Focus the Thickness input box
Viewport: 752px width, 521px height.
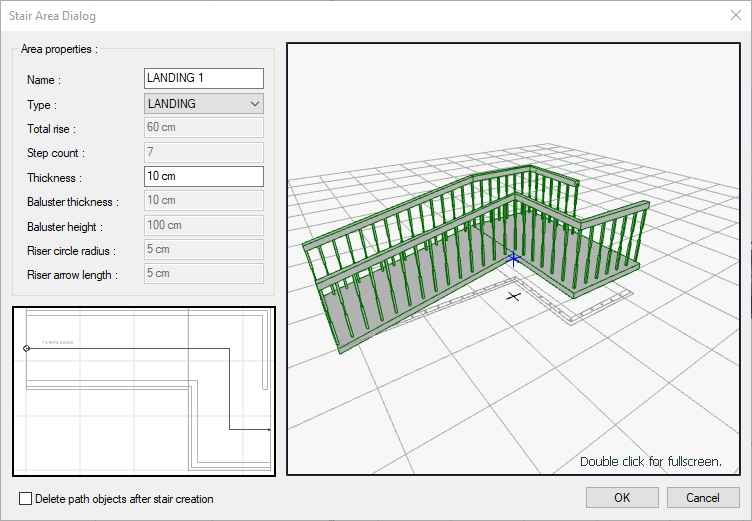pos(204,177)
